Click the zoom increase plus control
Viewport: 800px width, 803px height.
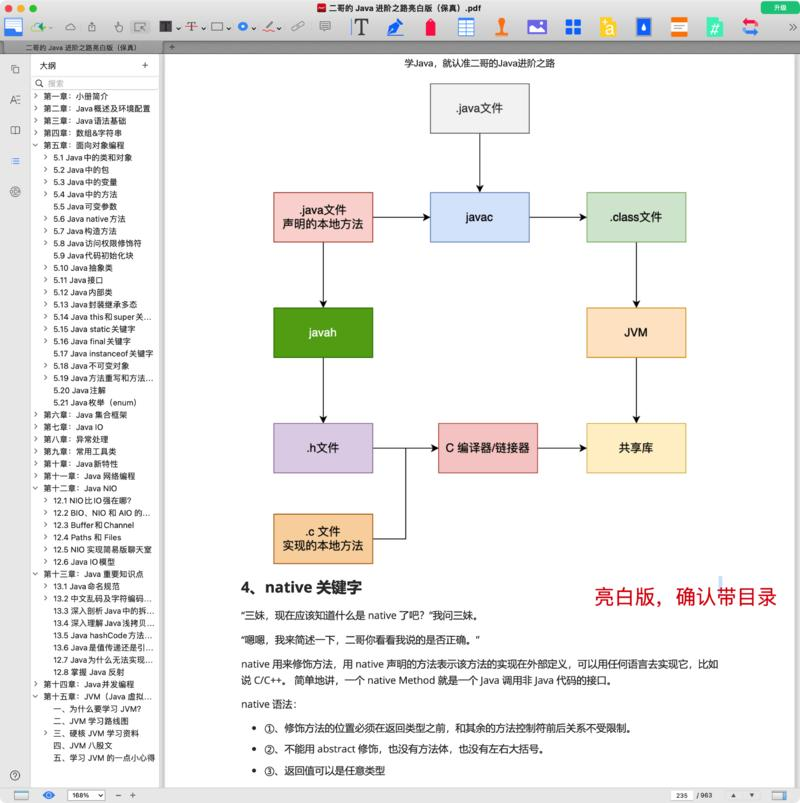tap(132, 795)
